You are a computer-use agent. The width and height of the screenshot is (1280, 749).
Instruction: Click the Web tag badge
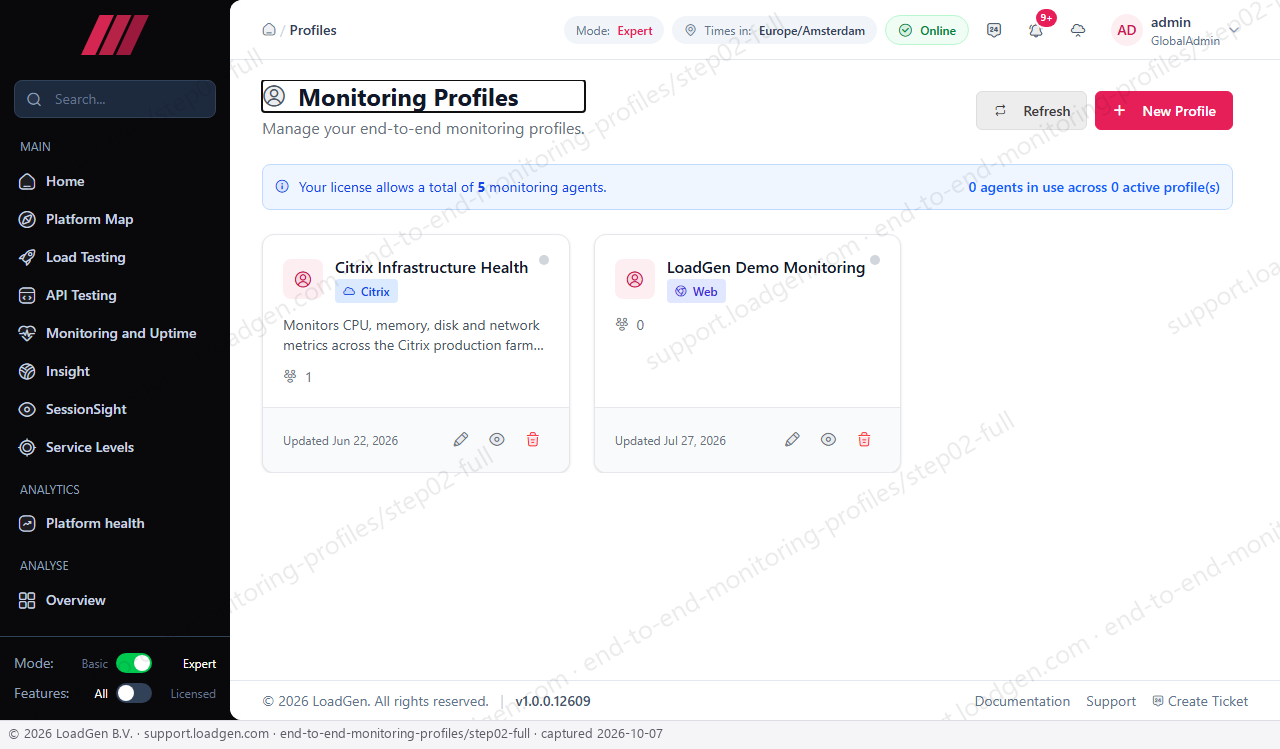tap(696, 292)
